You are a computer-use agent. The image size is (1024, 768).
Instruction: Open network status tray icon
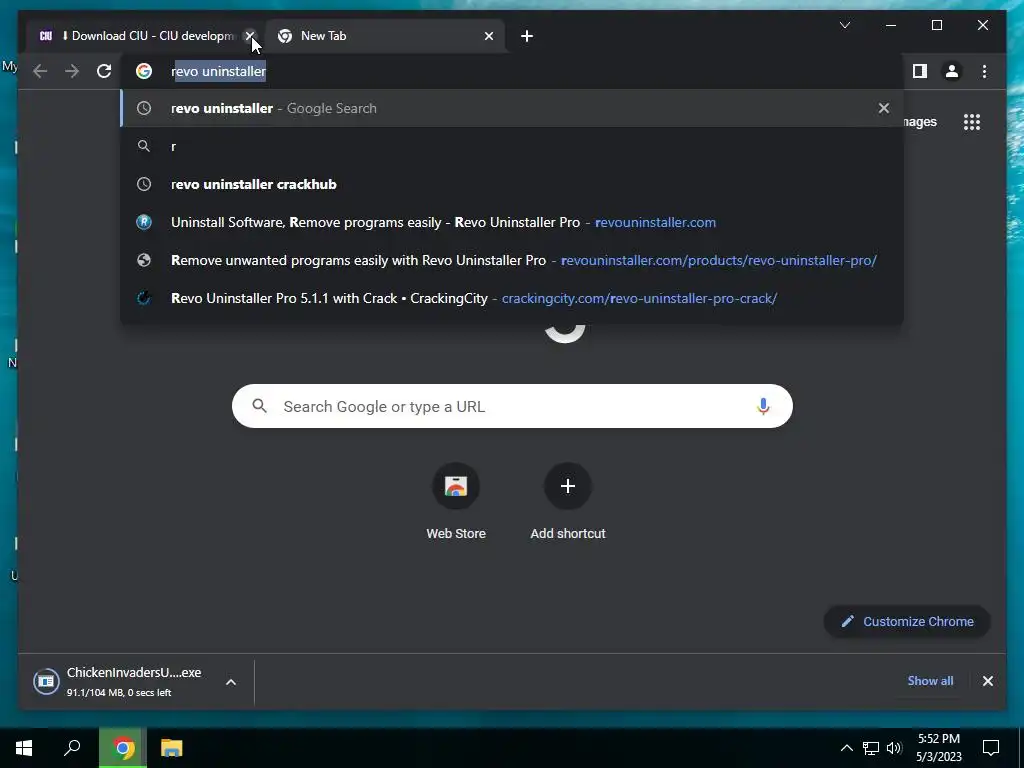click(x=871, y=748)
